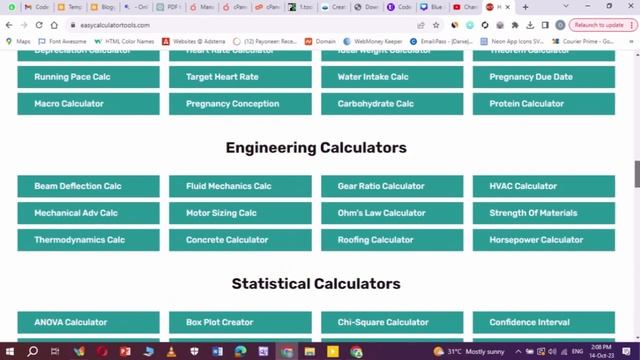The width and height of the screenshot is (640, 360).
Task: Open the Fluid Mechanics Calc
Action: (x=240, y=186)
